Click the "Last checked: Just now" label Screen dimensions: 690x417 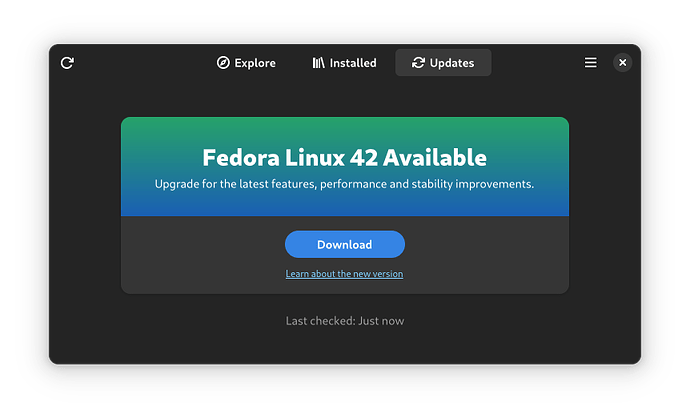point(344,321)
